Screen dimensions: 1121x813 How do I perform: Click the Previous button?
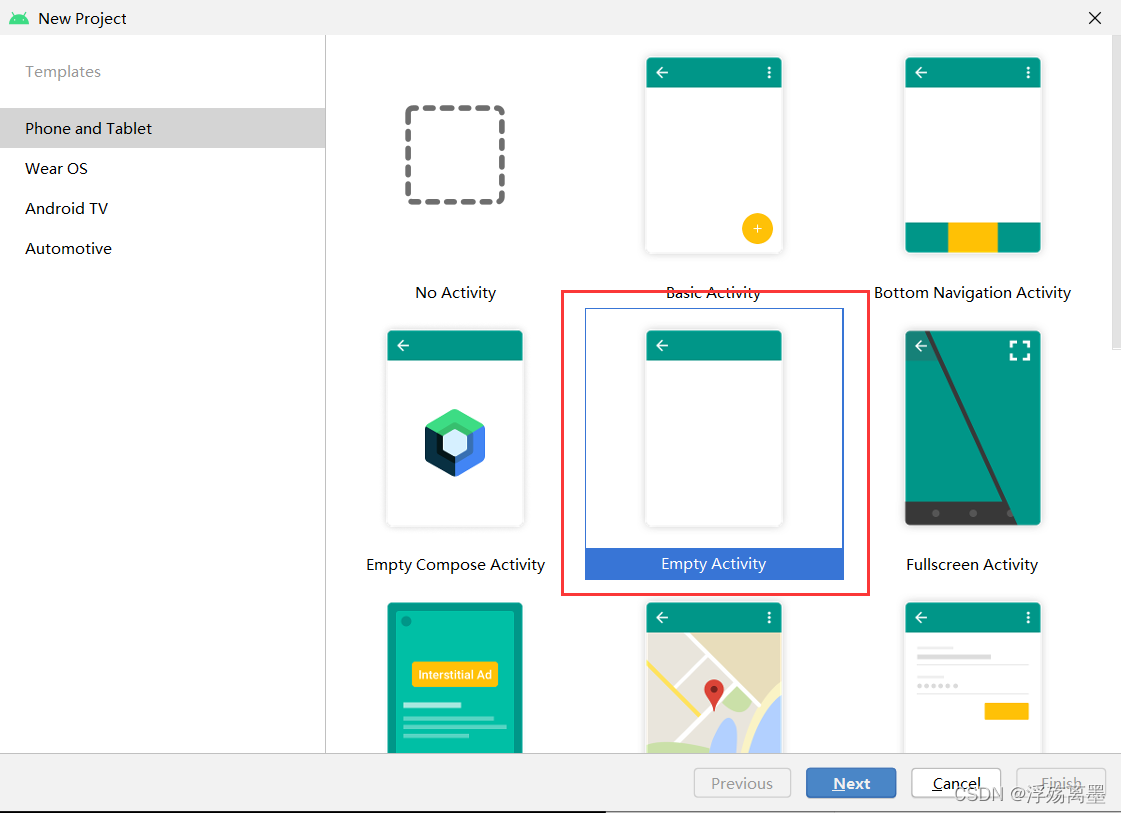tap(742, 783)
